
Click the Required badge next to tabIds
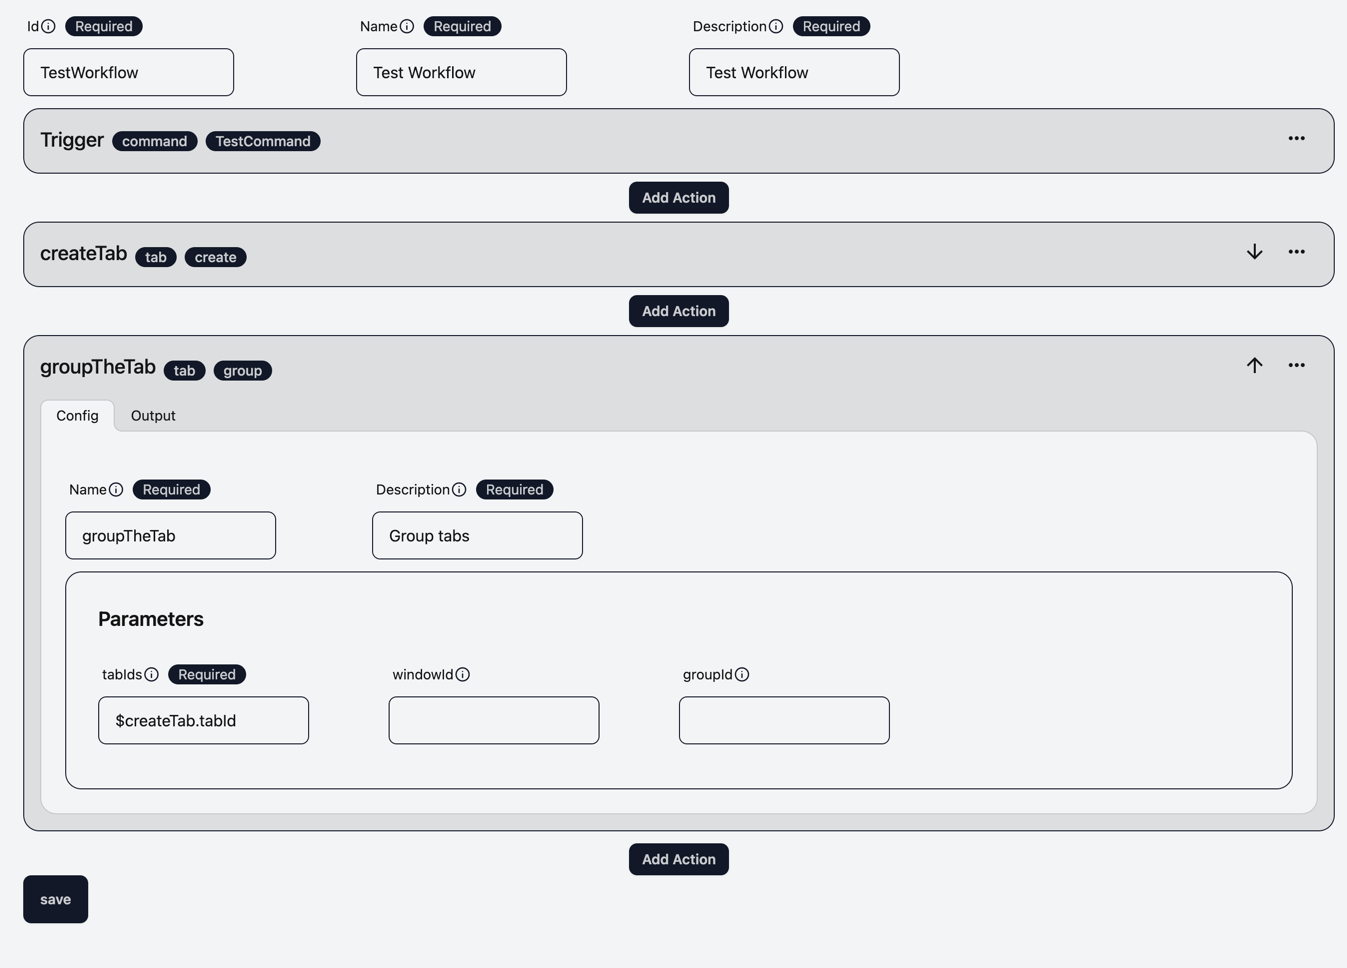(207, 674)
